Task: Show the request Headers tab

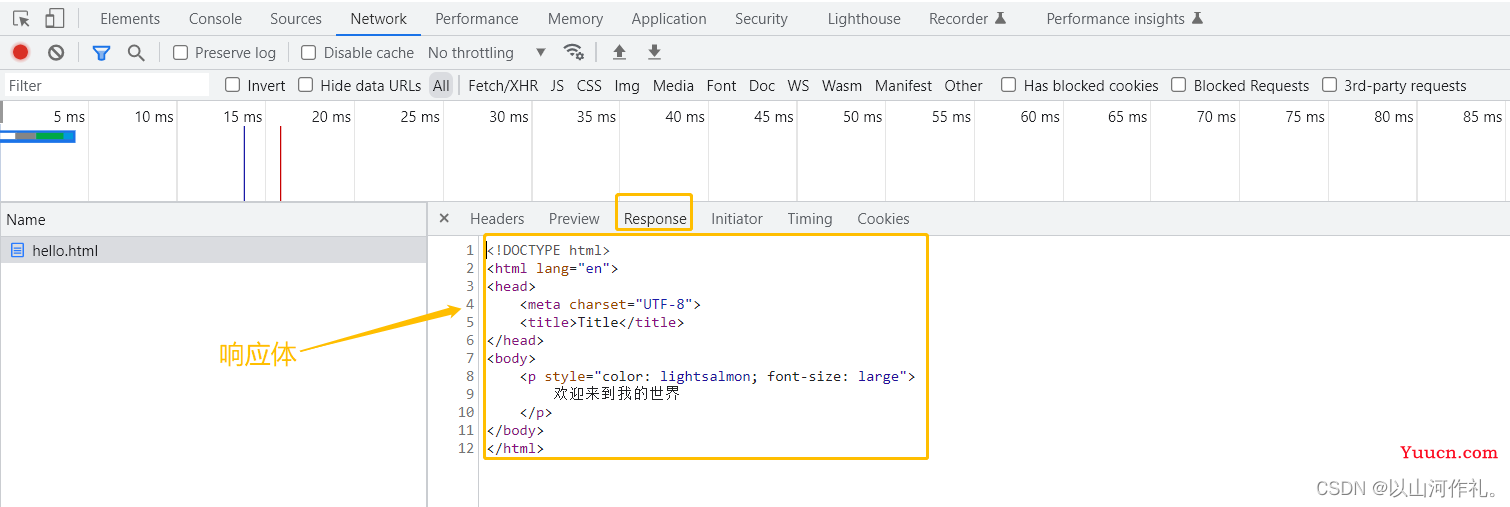Action: 497,218
